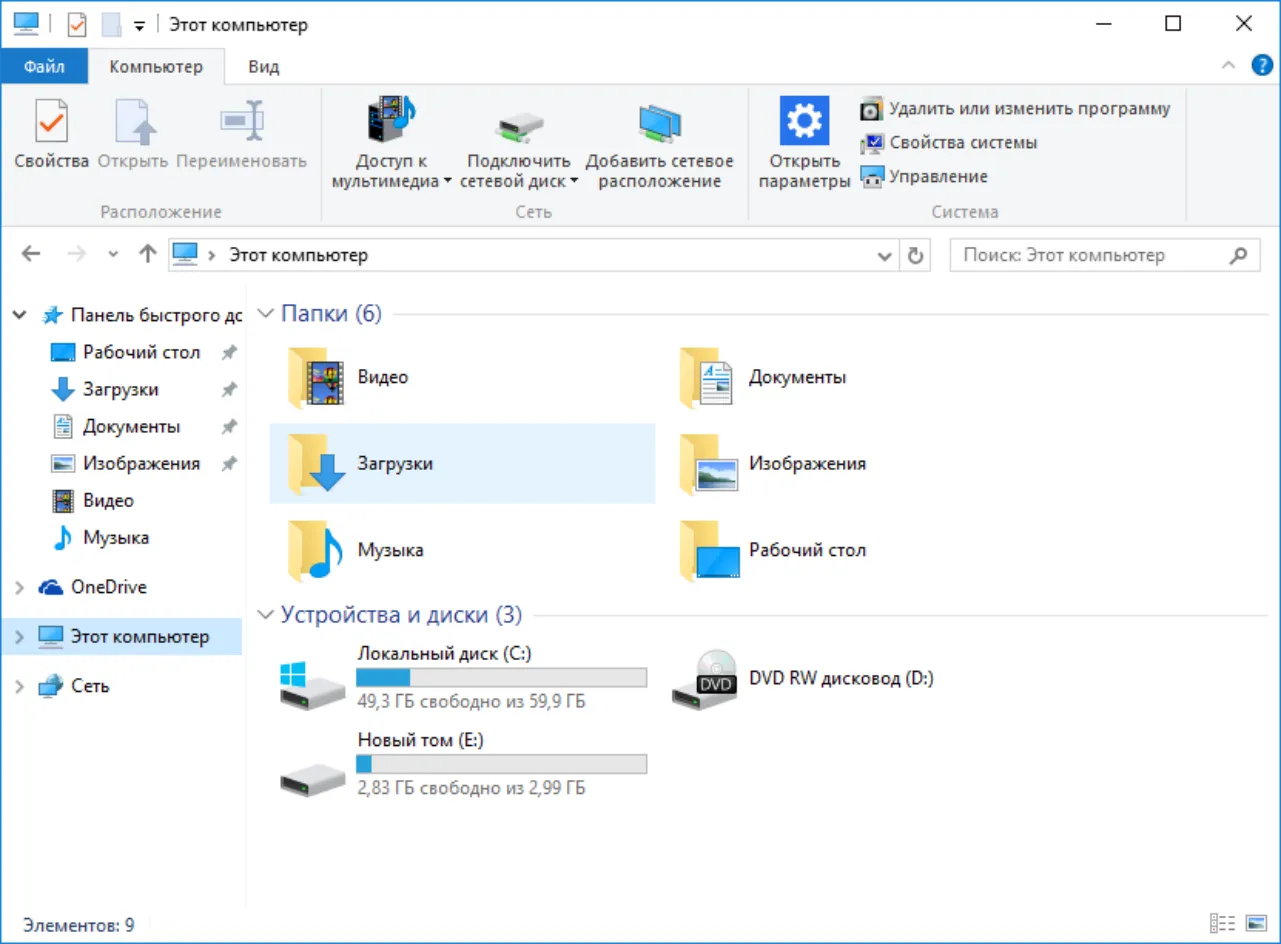Collapse Панель быстрого доступа tree node

point(19,316)
